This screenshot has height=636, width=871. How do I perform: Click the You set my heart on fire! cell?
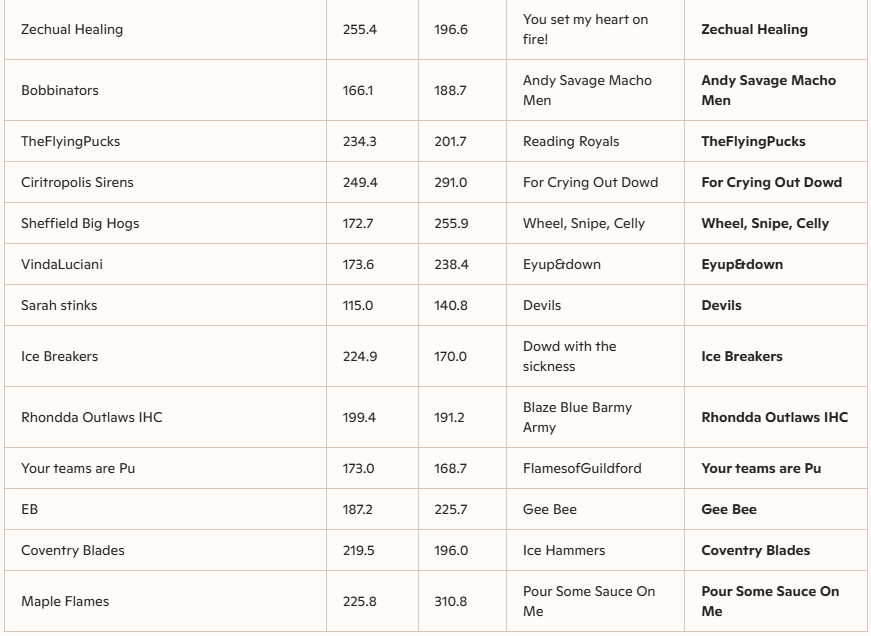pyautogui.click(x=585, y=29)
